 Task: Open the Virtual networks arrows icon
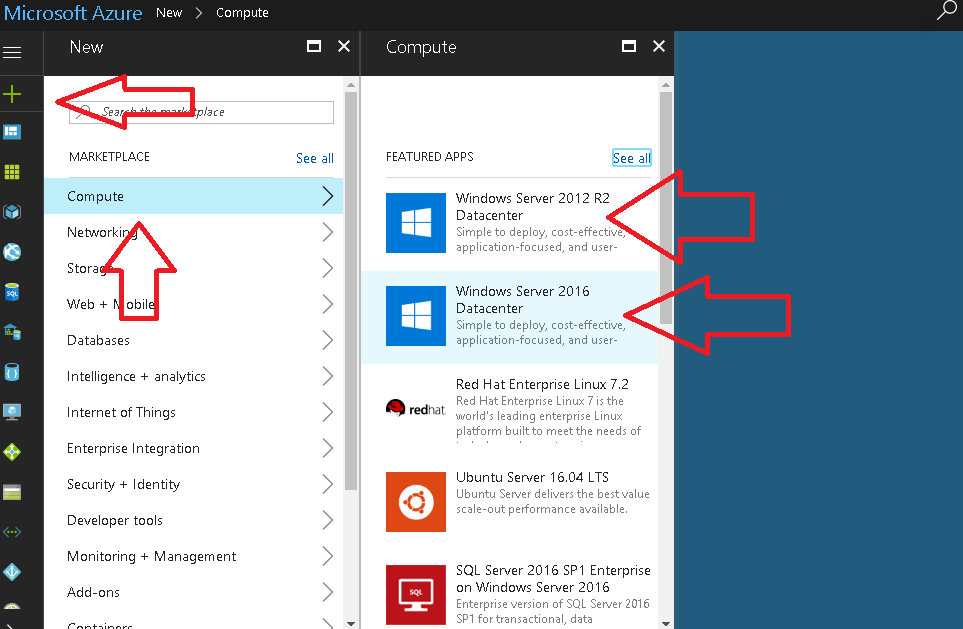[x=12, y=532]
